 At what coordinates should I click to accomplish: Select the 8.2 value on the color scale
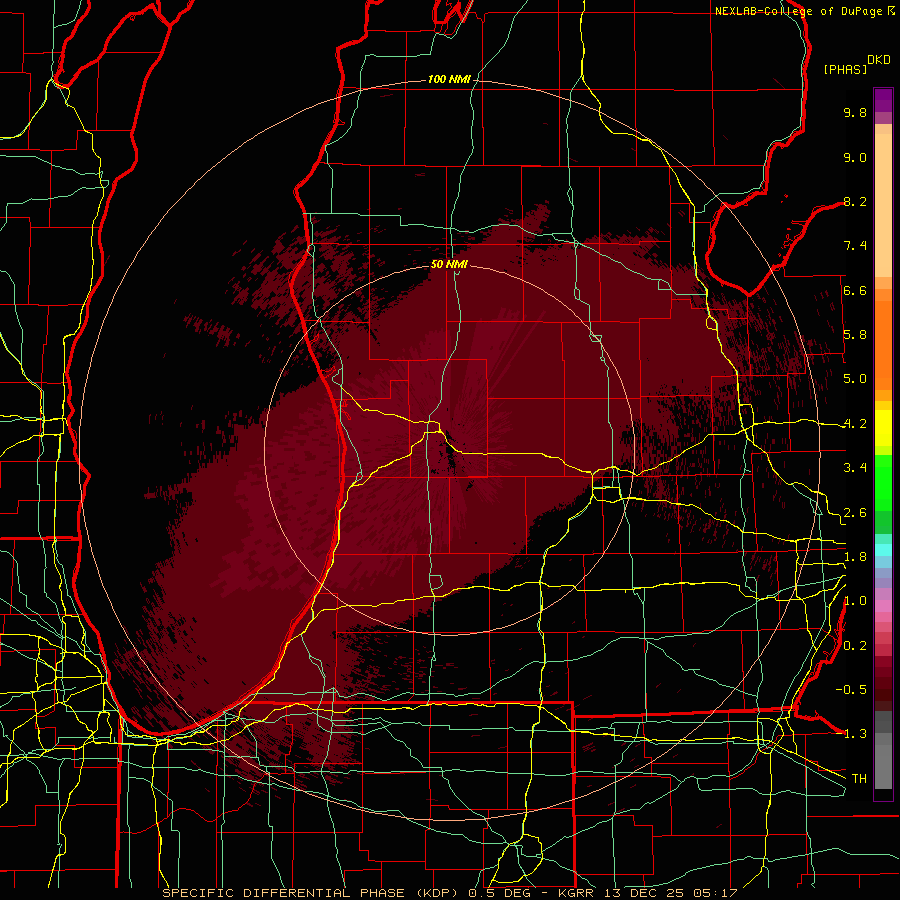tap(855, 201)
